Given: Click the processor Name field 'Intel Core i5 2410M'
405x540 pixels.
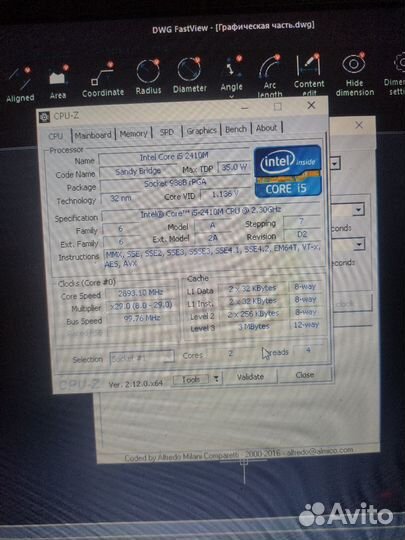Looking at the screenshot, I should [174, 157].
